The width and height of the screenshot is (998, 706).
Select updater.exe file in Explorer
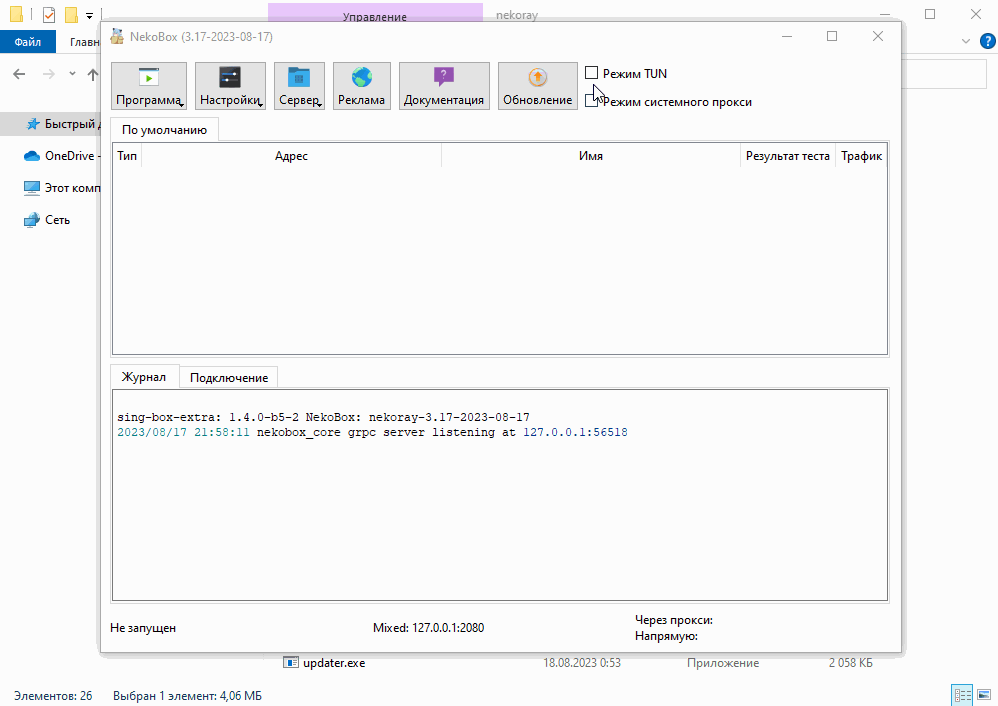[325, 663]
